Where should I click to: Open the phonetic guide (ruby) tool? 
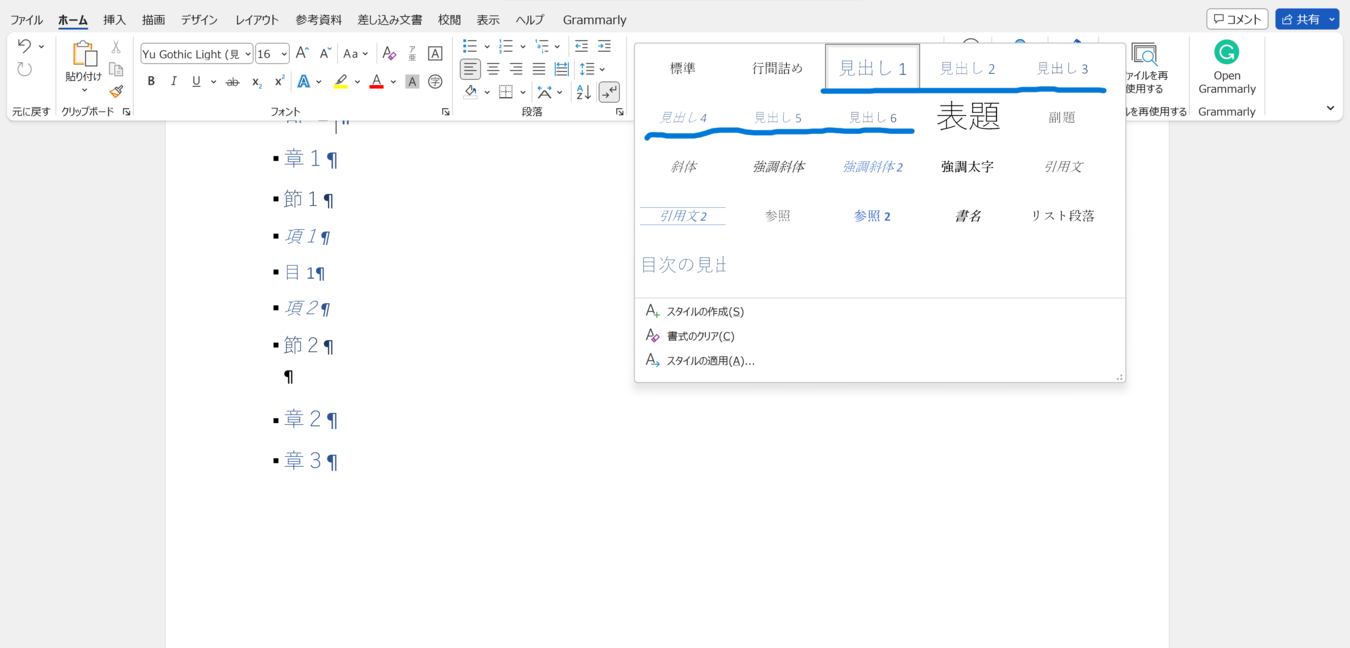click(x=412, y=54)
